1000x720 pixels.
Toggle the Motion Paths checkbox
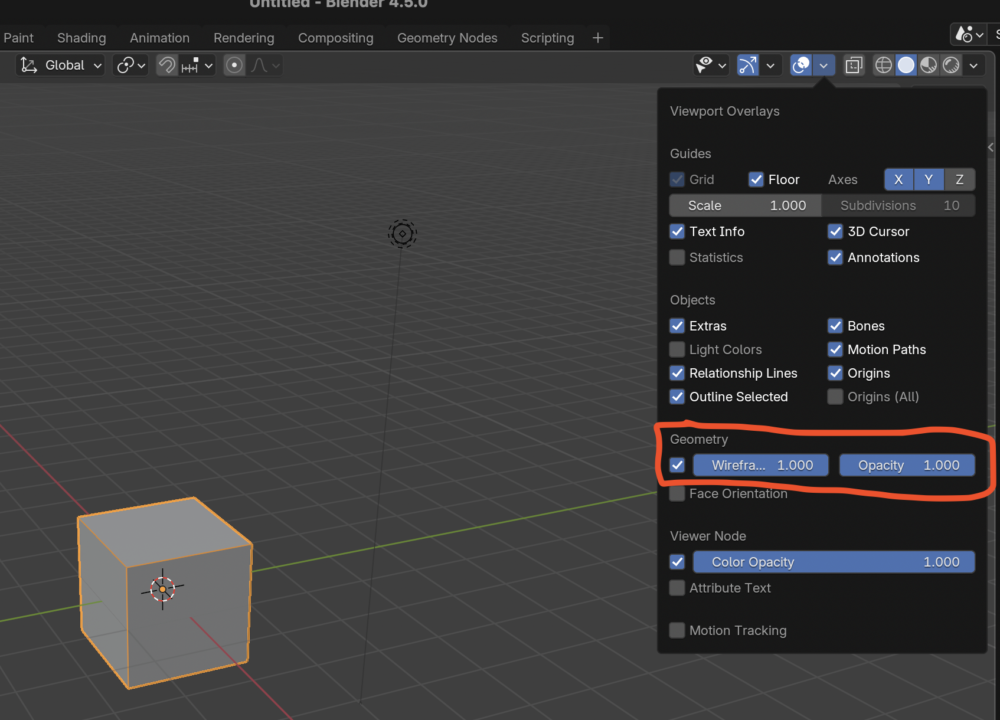click(x=835, y=349)
